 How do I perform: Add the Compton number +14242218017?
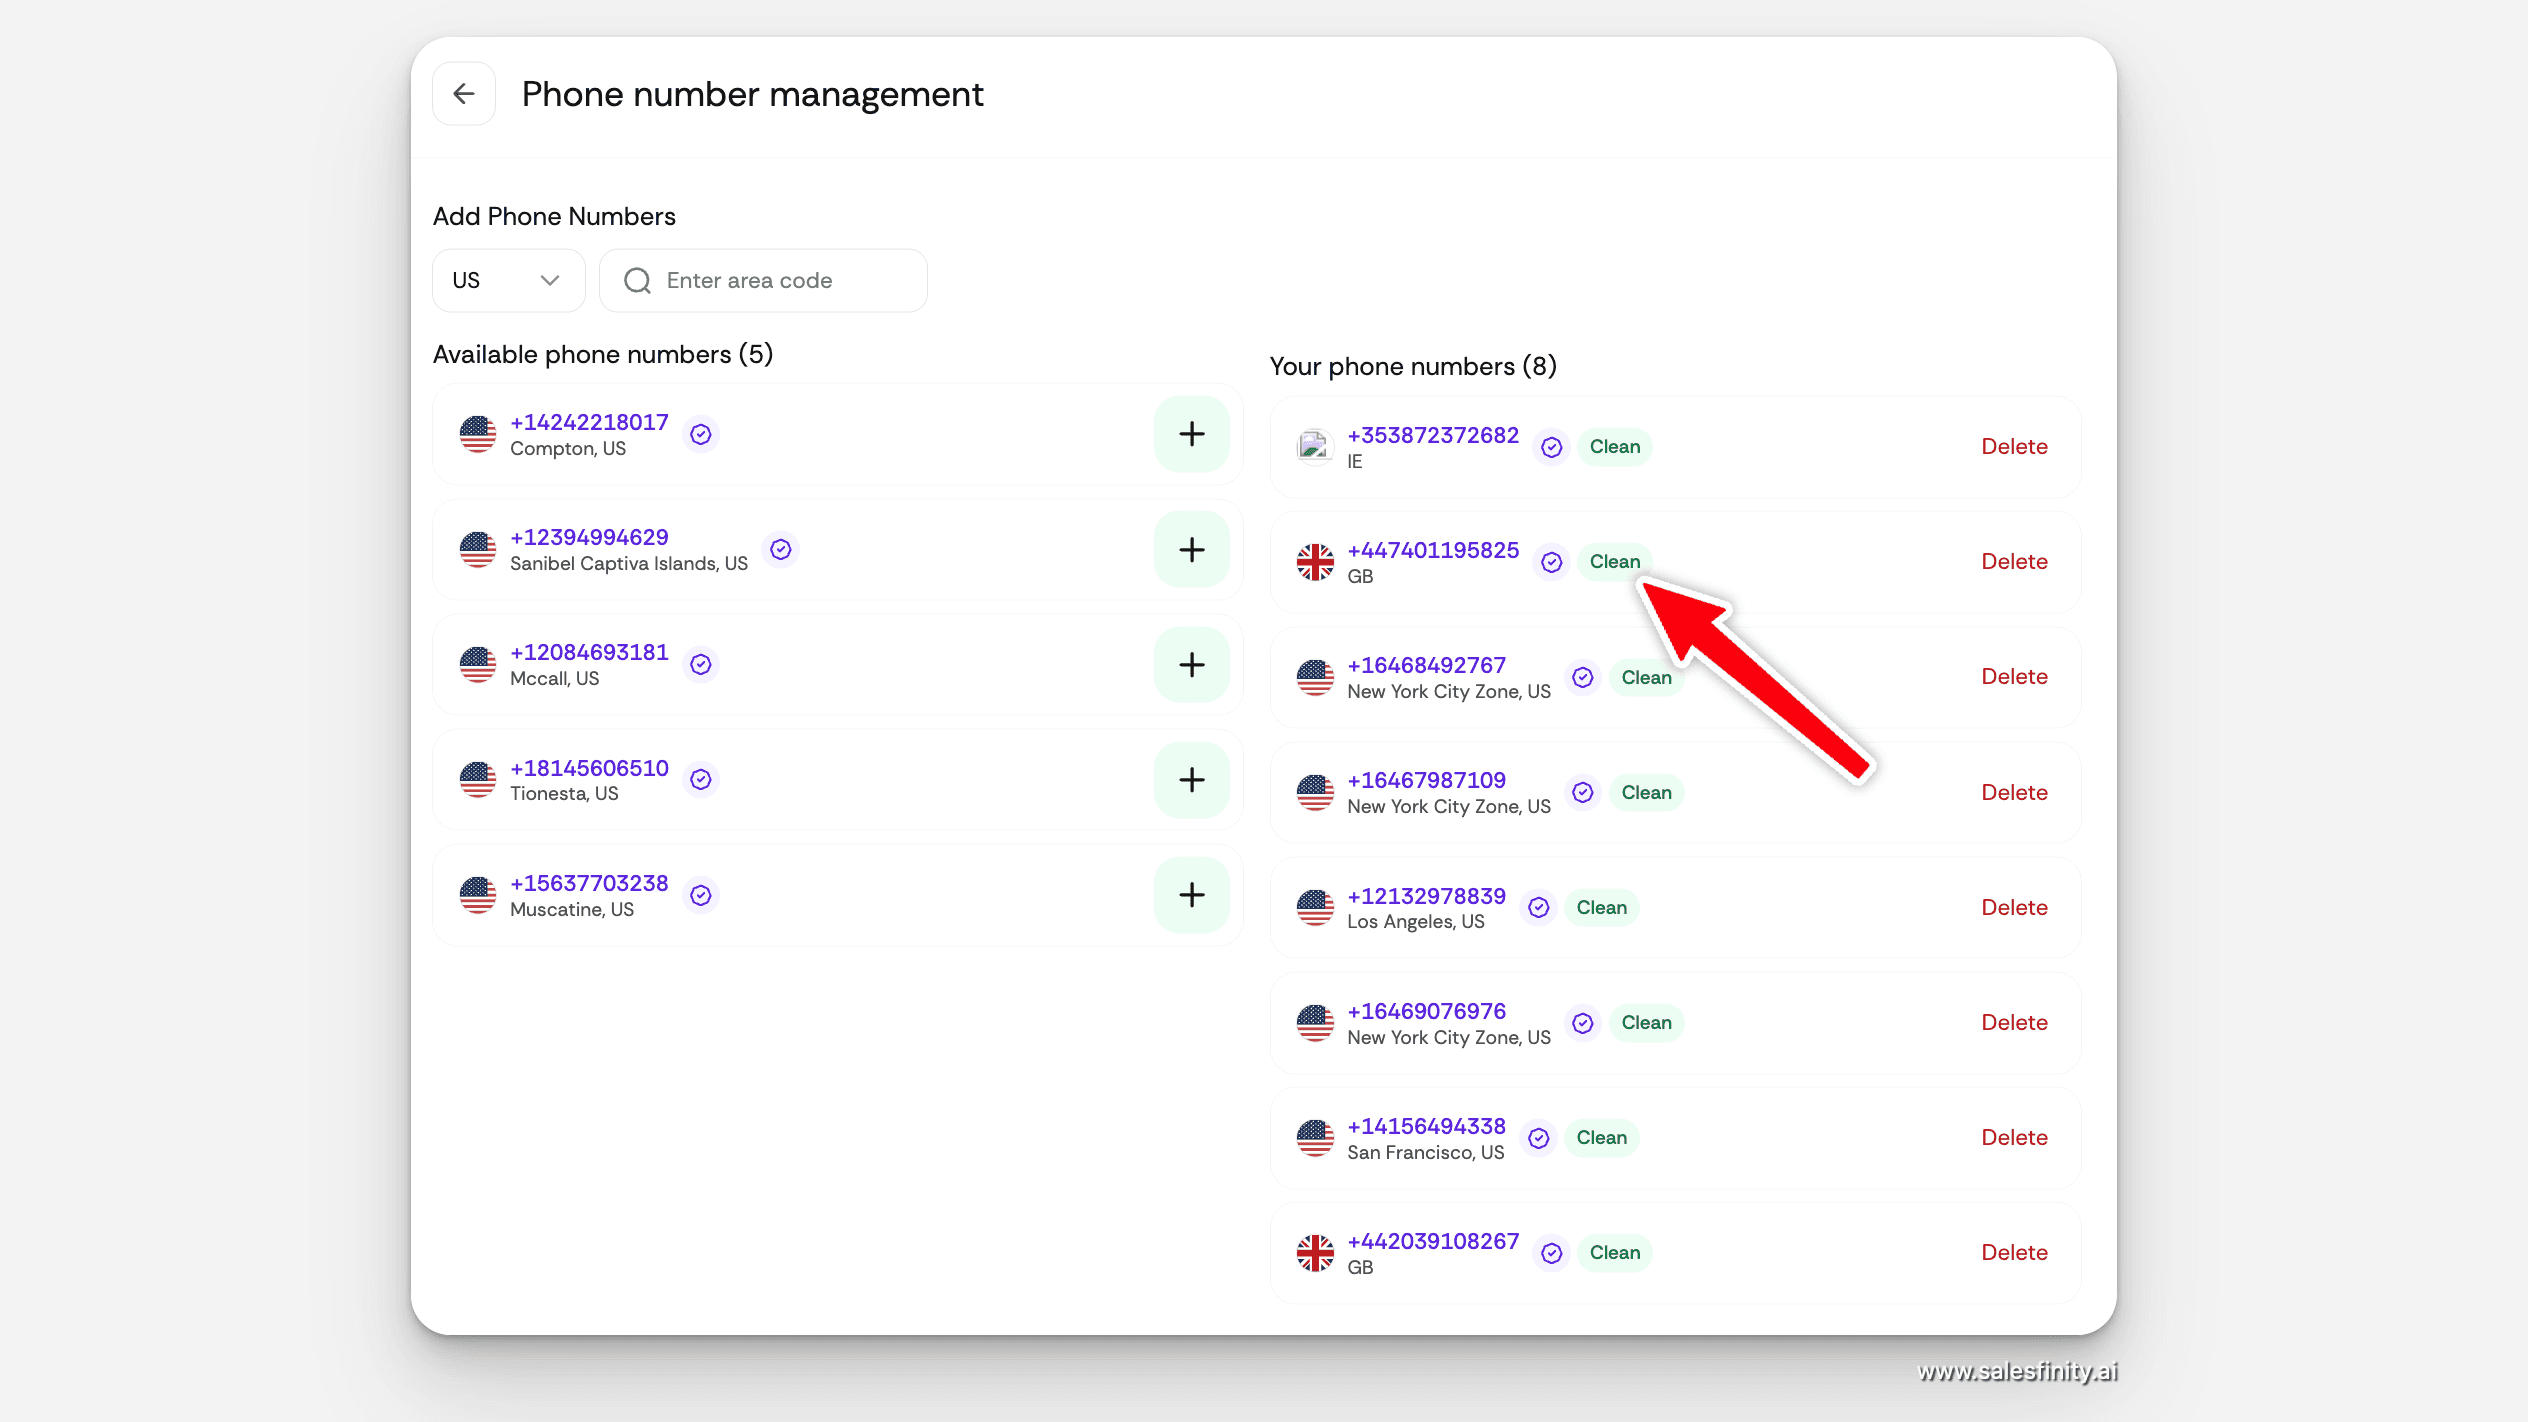[1190, 434]
